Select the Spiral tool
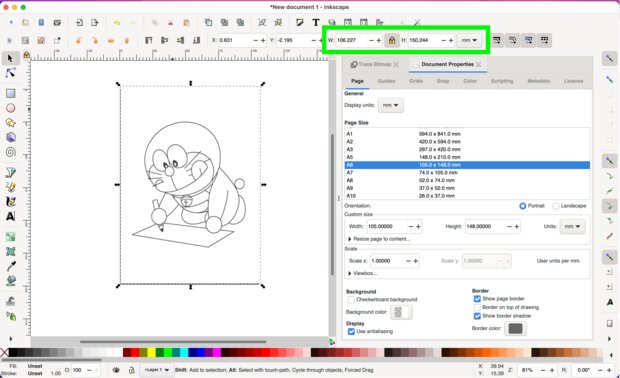 point(10,152)
